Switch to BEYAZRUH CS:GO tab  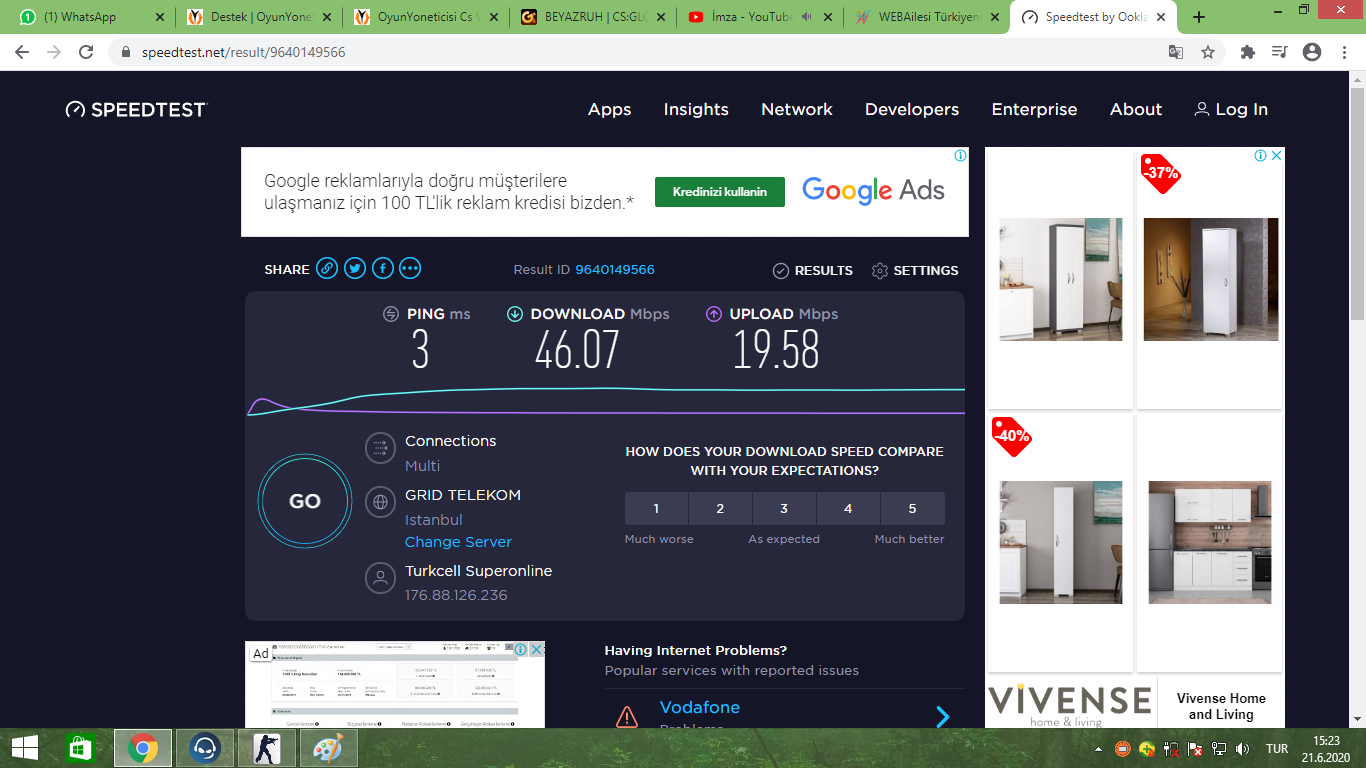pos(590,17)
